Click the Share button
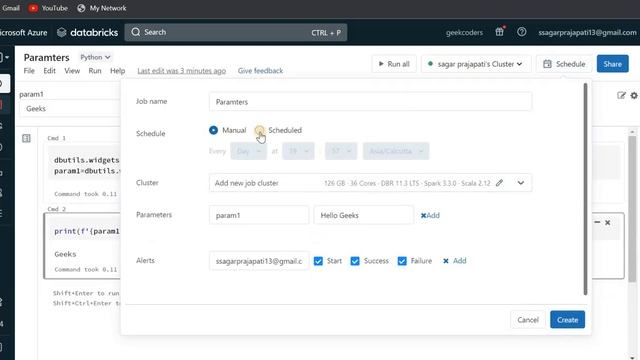The image size is (640, 360). coord(613,64)
